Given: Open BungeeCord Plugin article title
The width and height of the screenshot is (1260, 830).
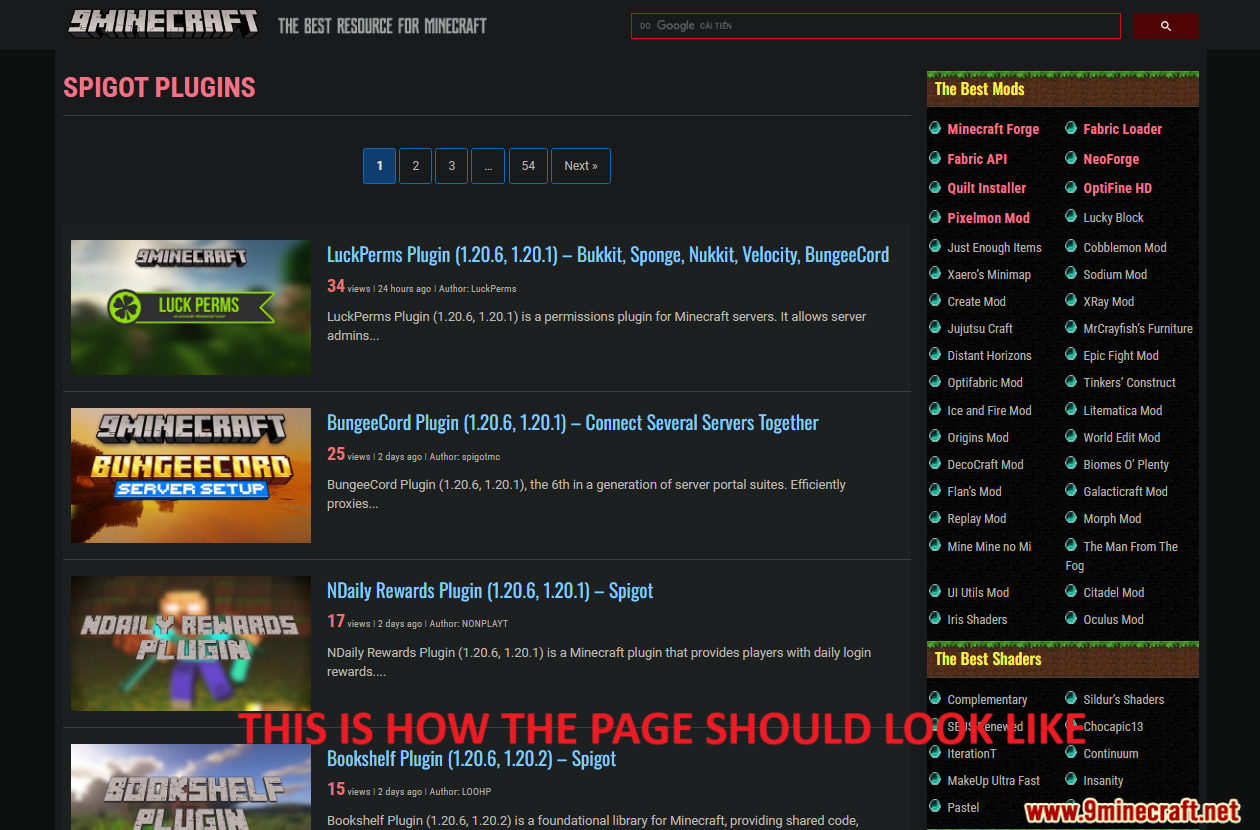Looking at the screenshot, I should click(x=573, y=422).
